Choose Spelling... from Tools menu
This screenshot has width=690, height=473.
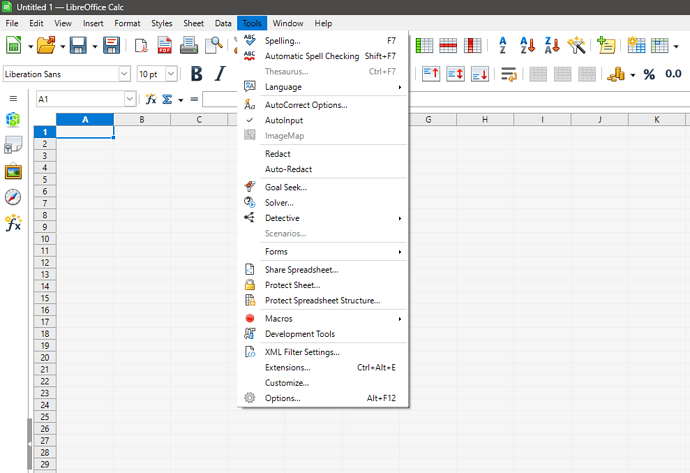coord(323,41)
